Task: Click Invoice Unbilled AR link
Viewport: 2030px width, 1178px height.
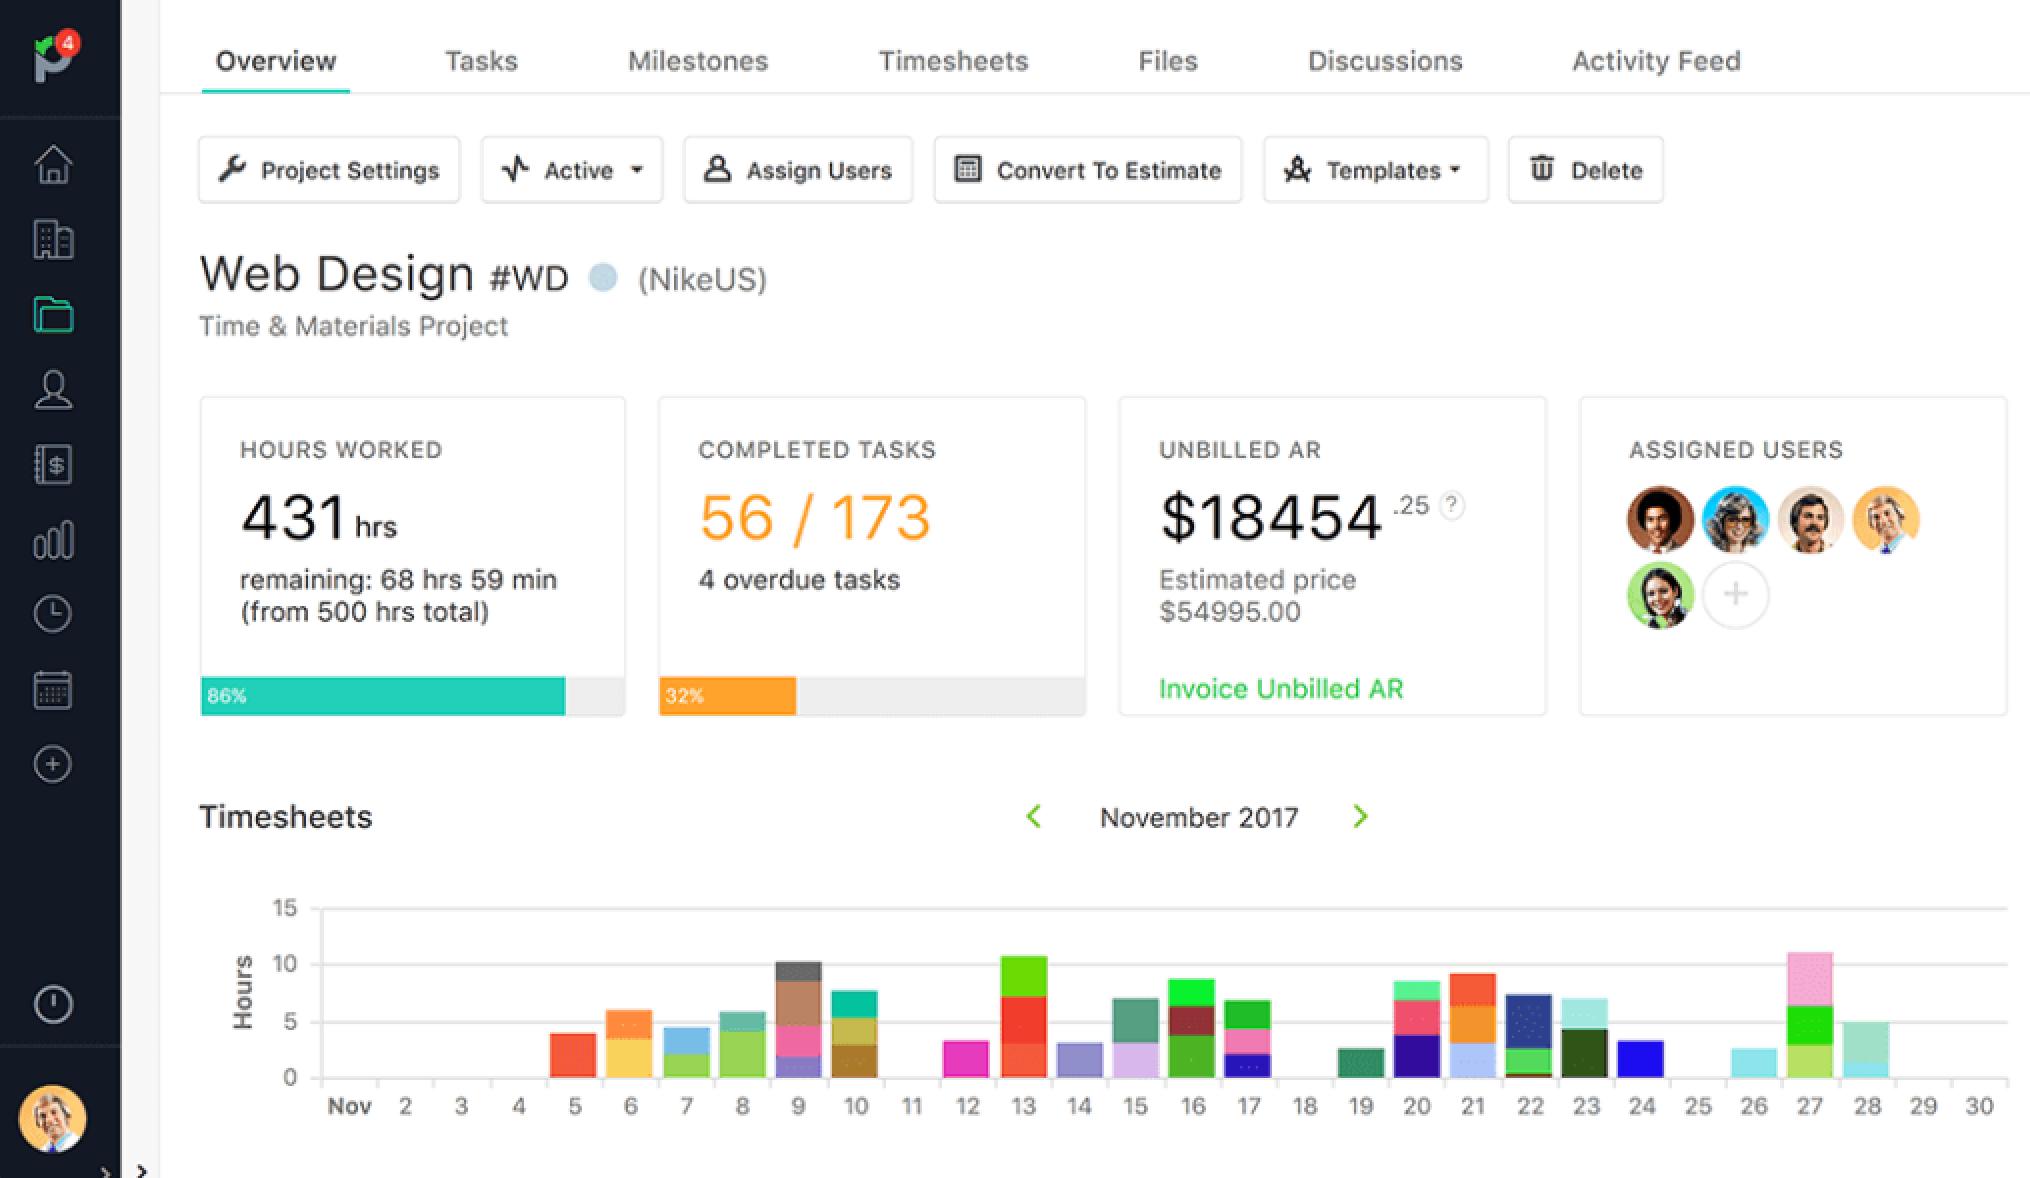Action: 1280,689
